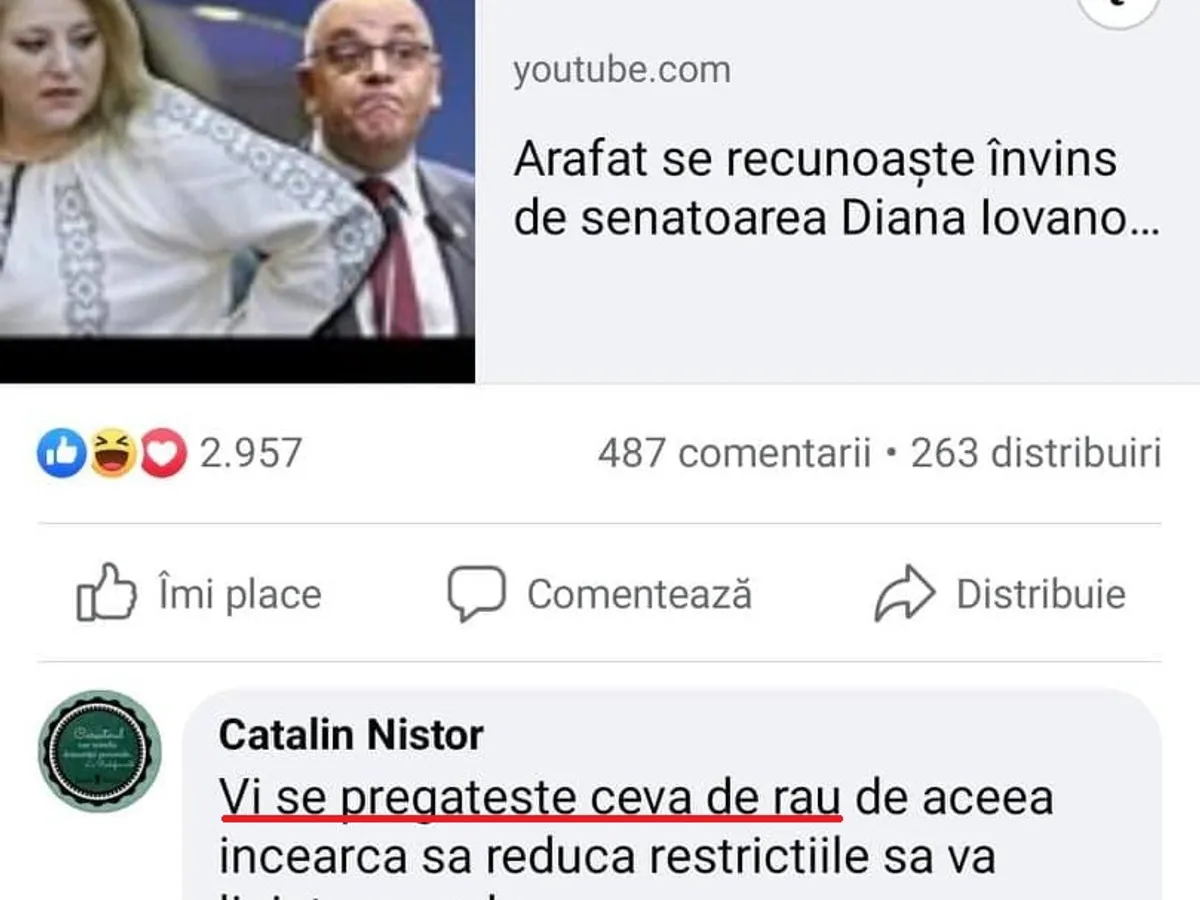
Task: Open the video preview thumbnail image
Action: [237, 190]
